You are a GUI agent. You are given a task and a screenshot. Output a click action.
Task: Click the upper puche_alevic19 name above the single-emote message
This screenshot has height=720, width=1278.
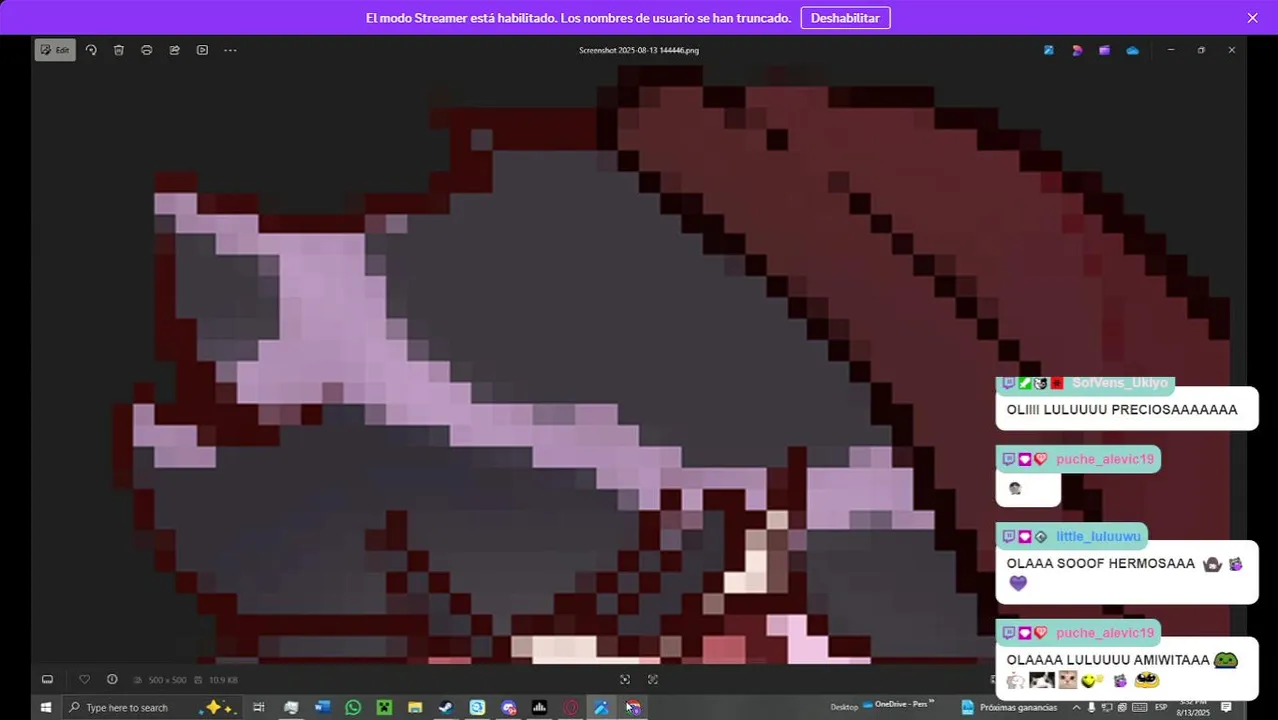[x=1105, y=460]
